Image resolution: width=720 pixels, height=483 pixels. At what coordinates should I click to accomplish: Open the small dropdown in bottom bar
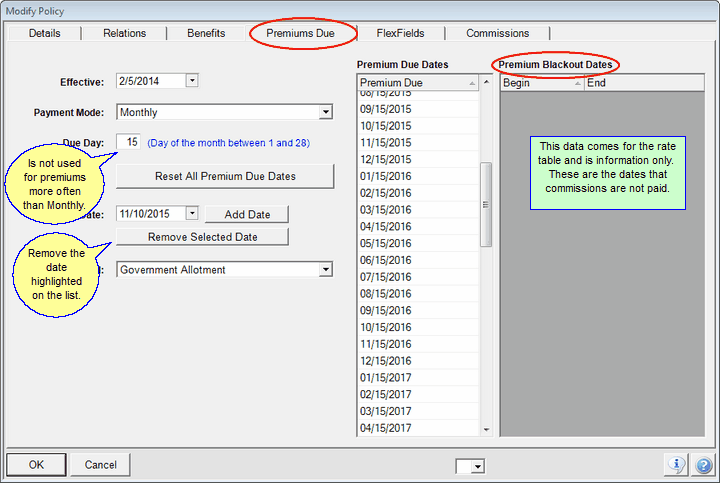click(x=477, y=466)
